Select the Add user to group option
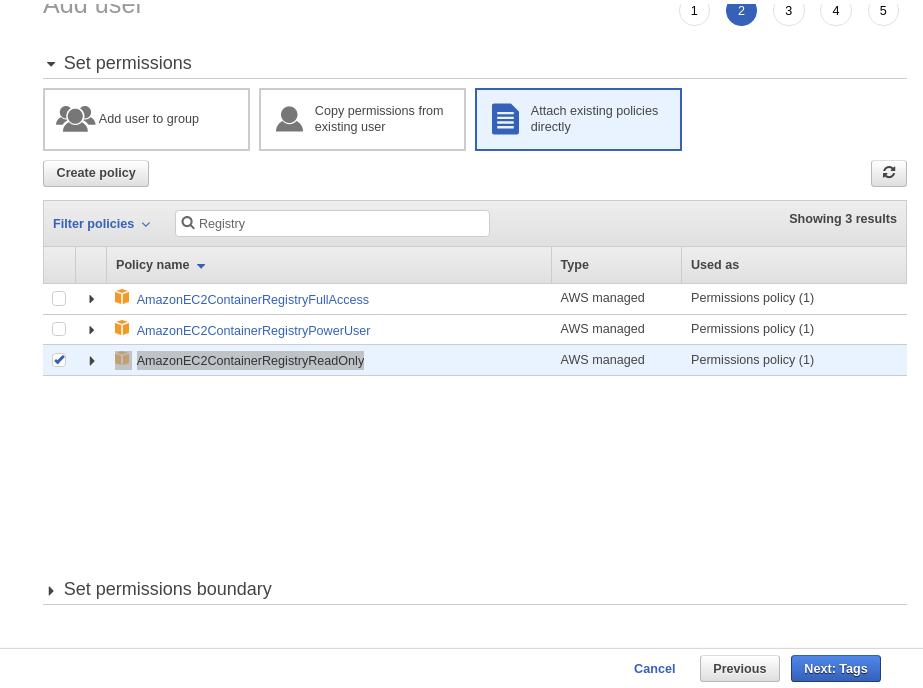Image resolution: width=923 pixels, height=688 pixels. click(146, 118)
